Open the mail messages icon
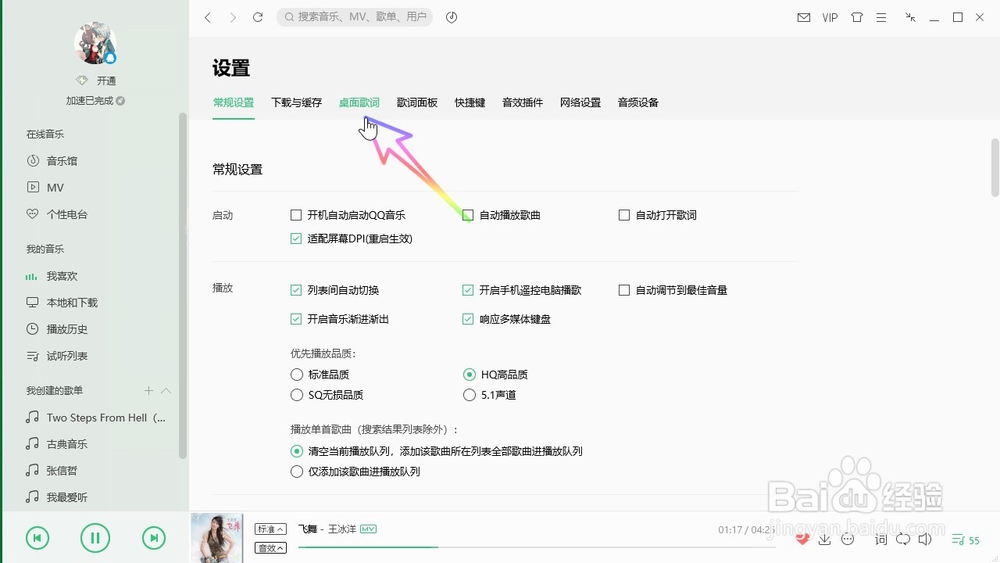Screen dimensions: 1000x563 coord(804,18)
